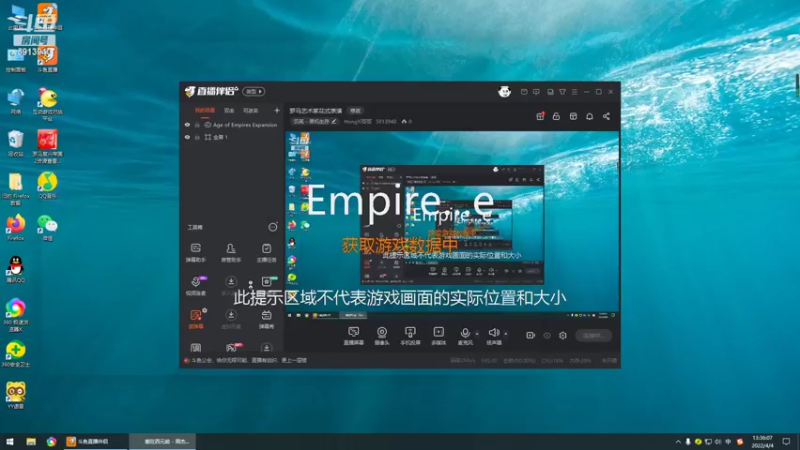
Task: Expand the speaker volume arrow
Action: pyautogui.click(x=506, y=334)
